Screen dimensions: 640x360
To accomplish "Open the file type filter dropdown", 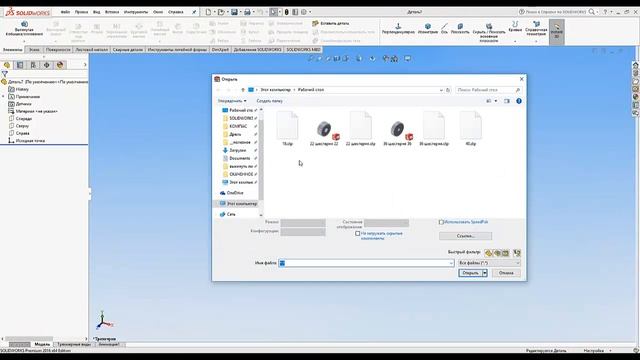I will [489, 263].
